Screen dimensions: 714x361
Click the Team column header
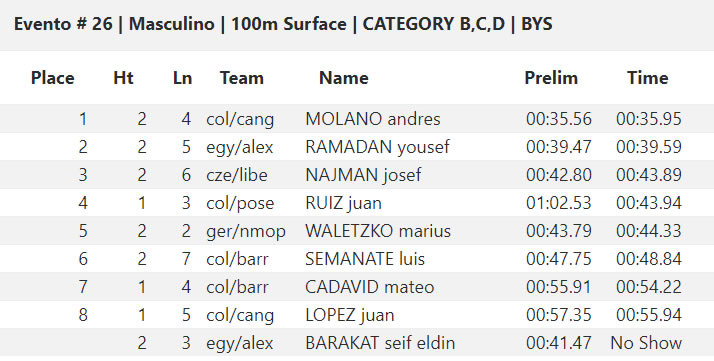tap(242, 78)
